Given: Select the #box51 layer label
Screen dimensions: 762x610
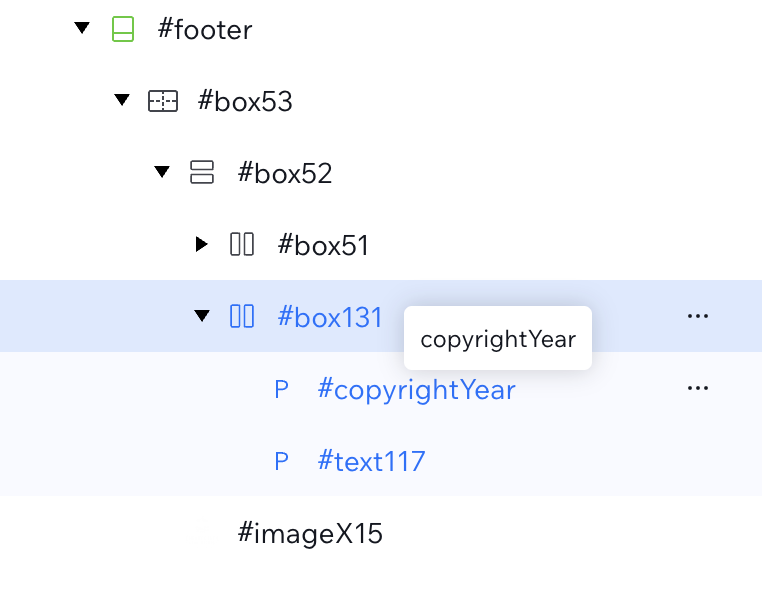Looking at the screenshot, I should 323,245.
